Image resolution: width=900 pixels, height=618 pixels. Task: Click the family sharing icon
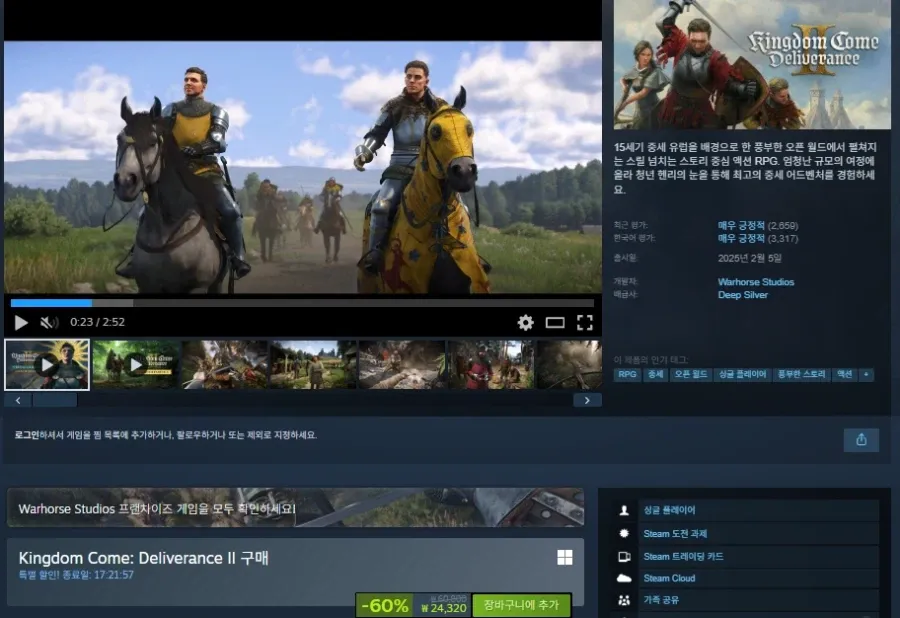pyautogui.click(x=624, y=600)
